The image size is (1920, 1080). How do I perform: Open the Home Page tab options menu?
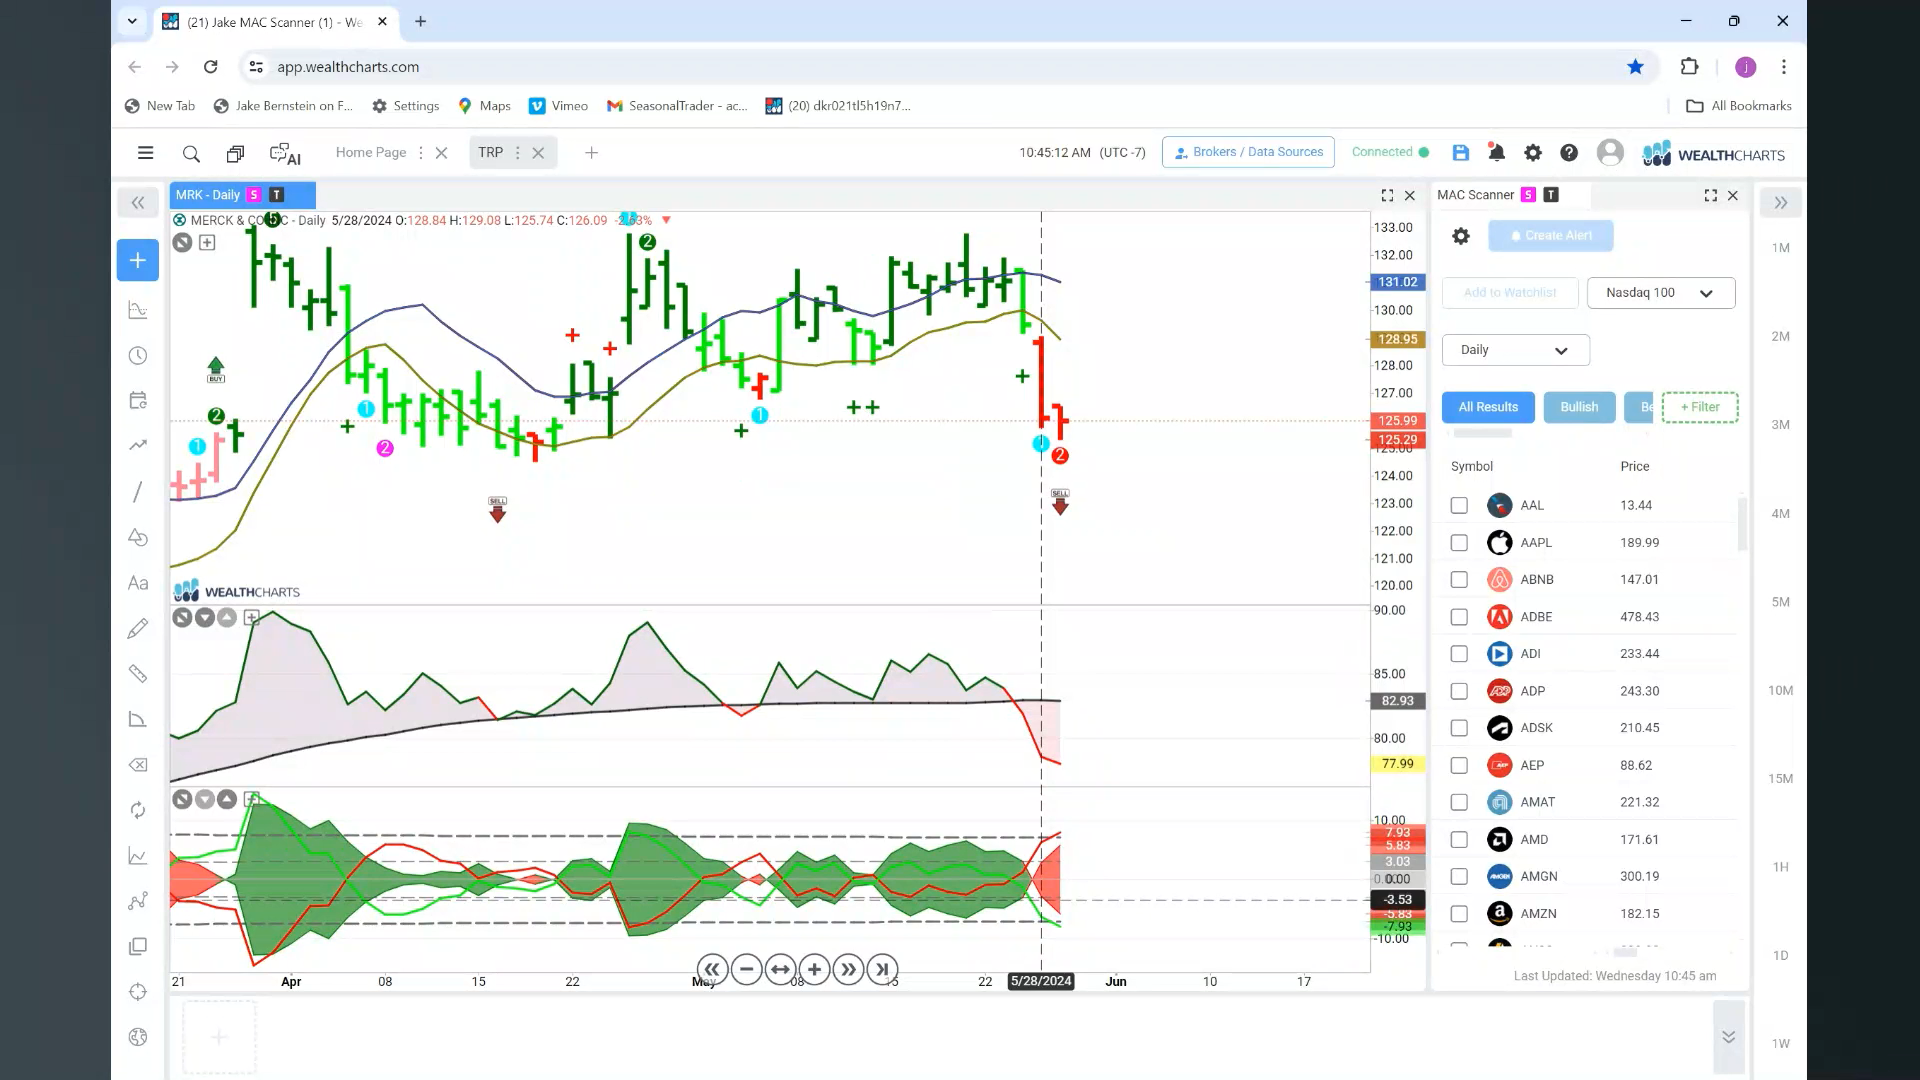pyautogui.click(x=421, y=153)
